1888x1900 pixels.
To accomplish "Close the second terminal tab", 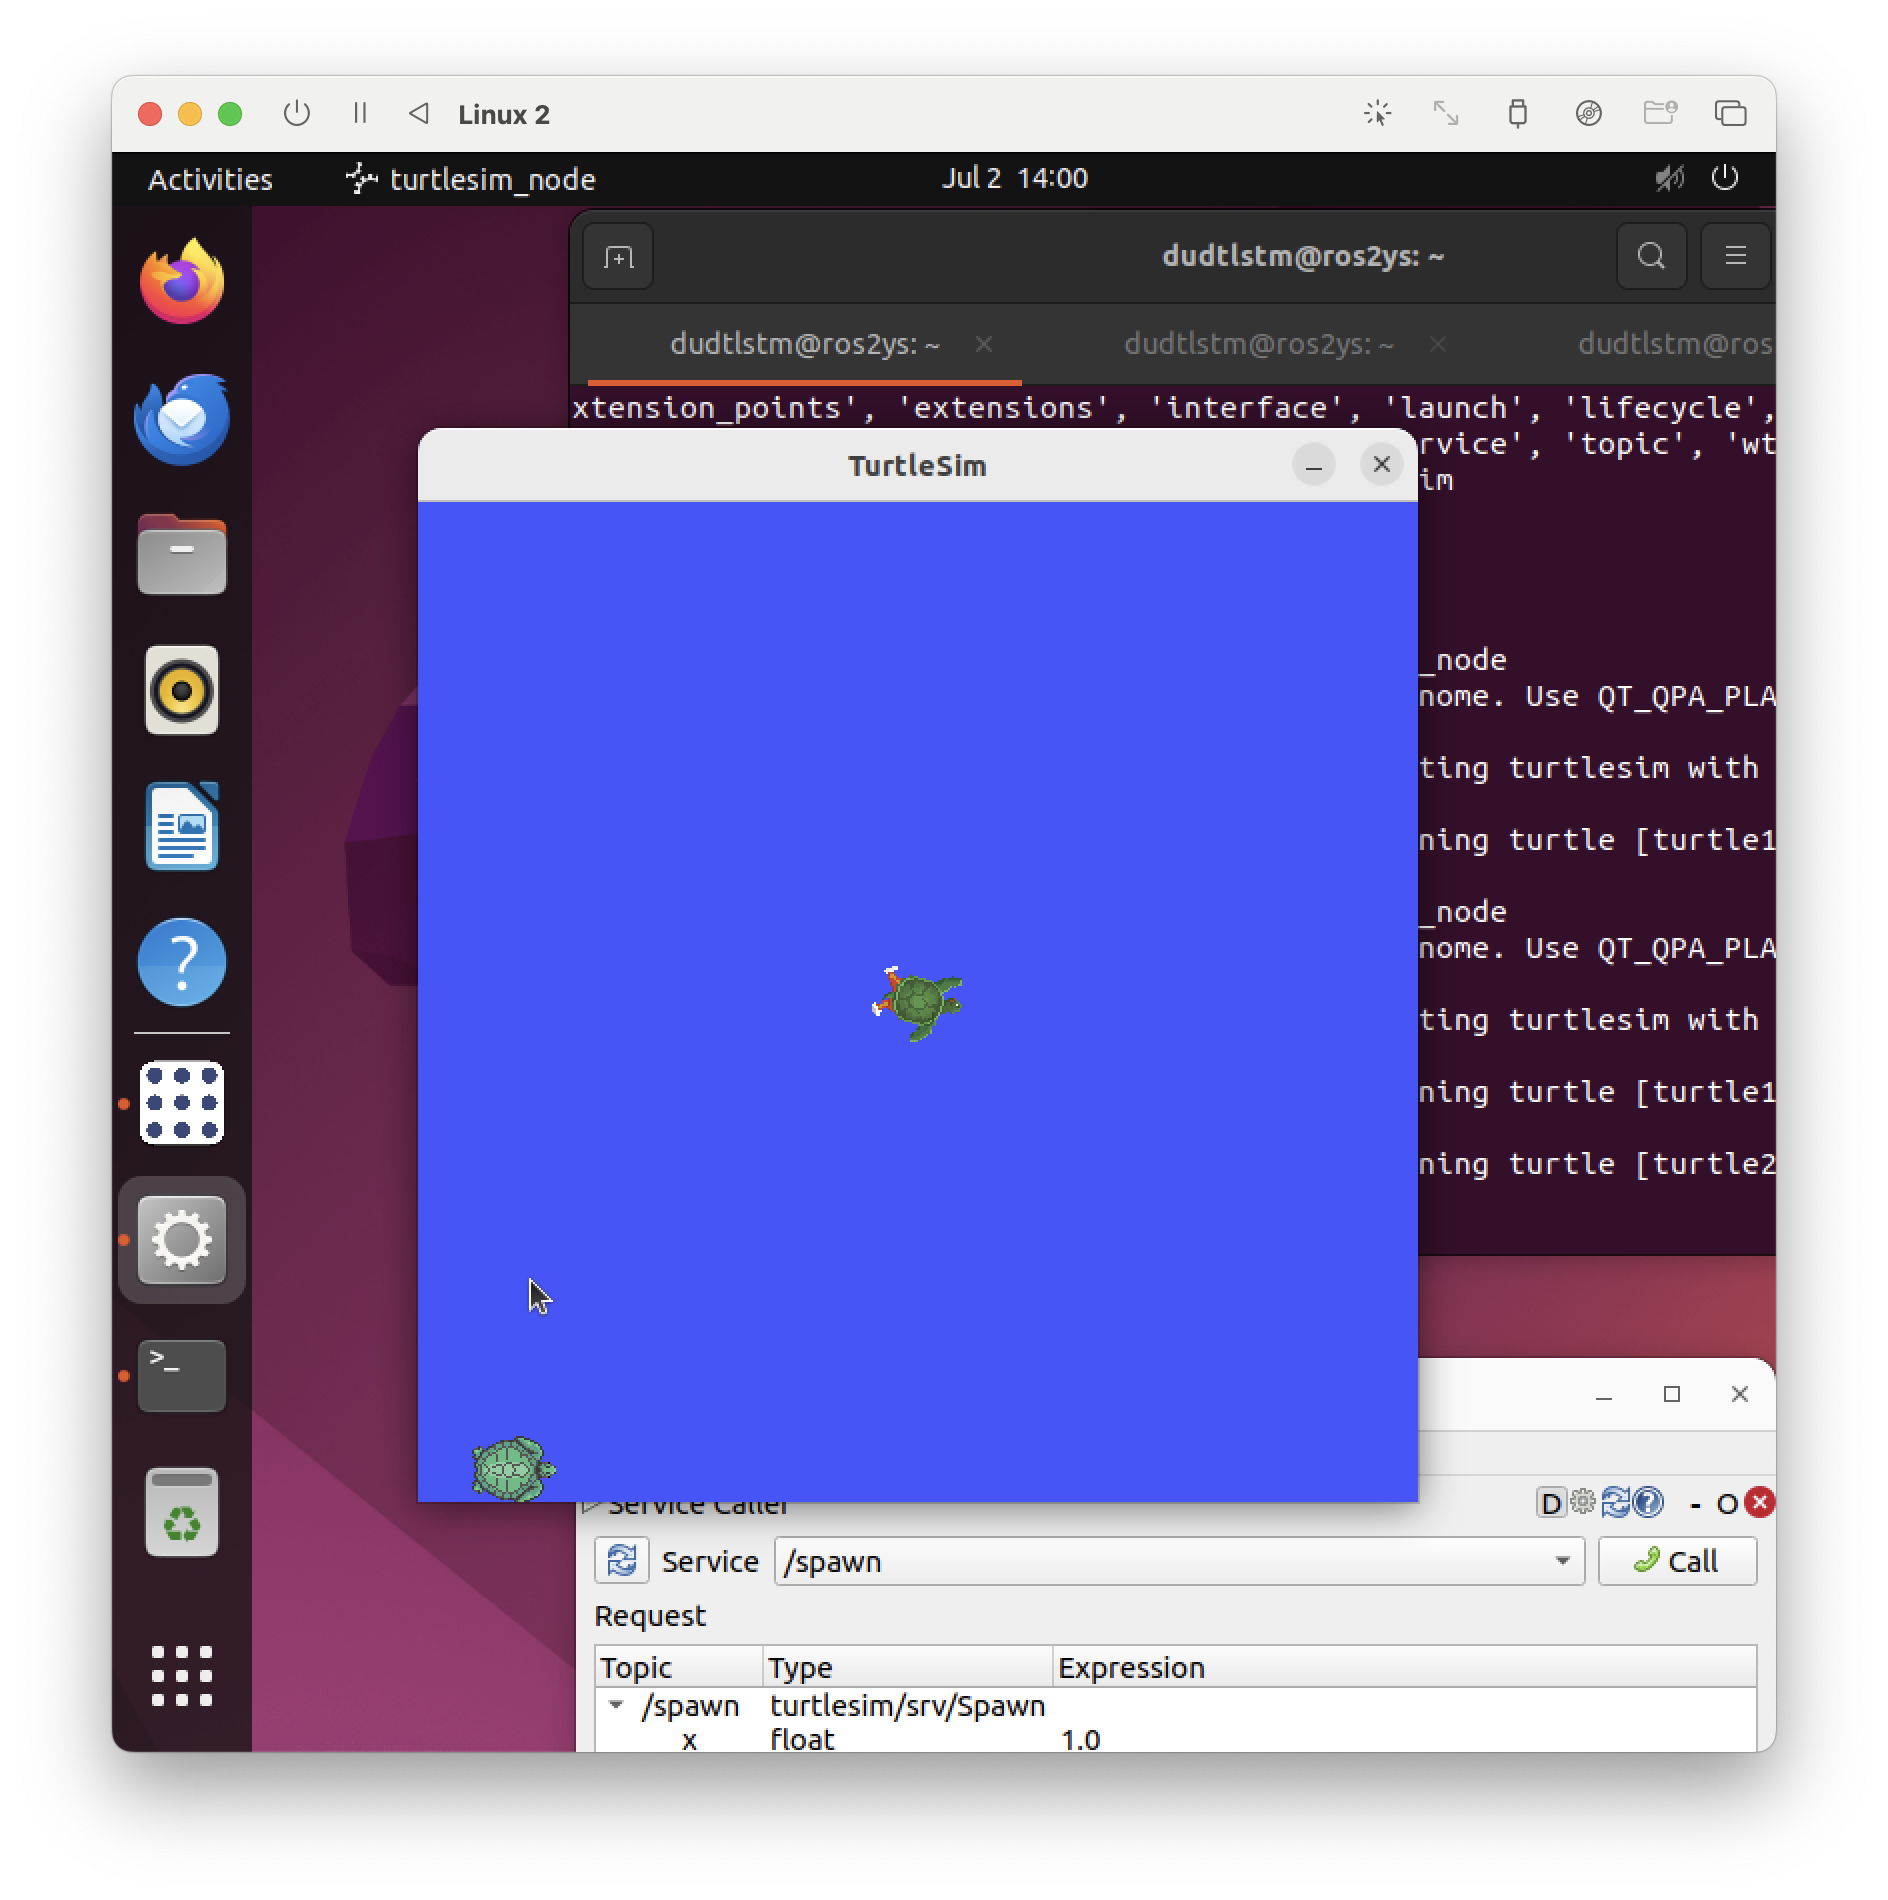I will (x=1438, y=344).
